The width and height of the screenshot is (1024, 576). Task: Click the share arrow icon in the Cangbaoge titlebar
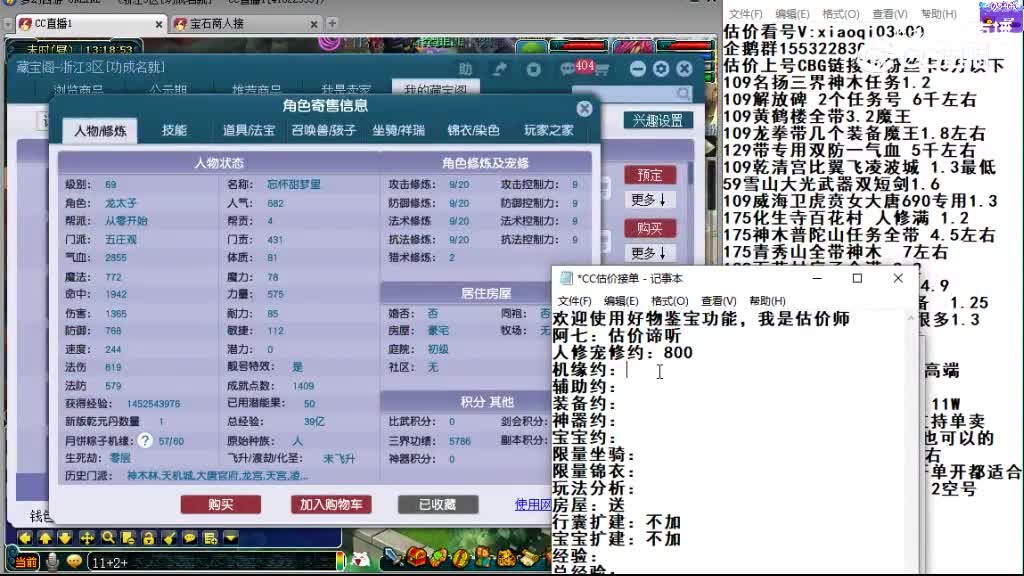click(499, 68)
